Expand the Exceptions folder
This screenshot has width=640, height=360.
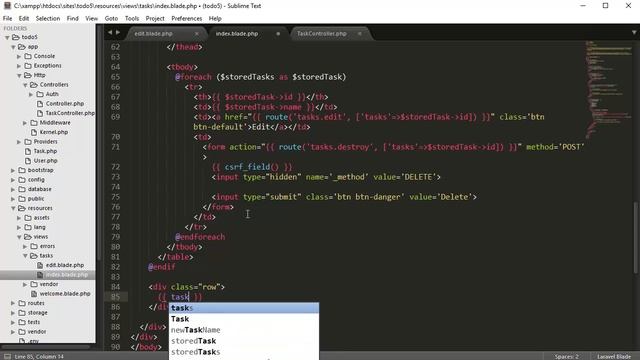(19, 66)
